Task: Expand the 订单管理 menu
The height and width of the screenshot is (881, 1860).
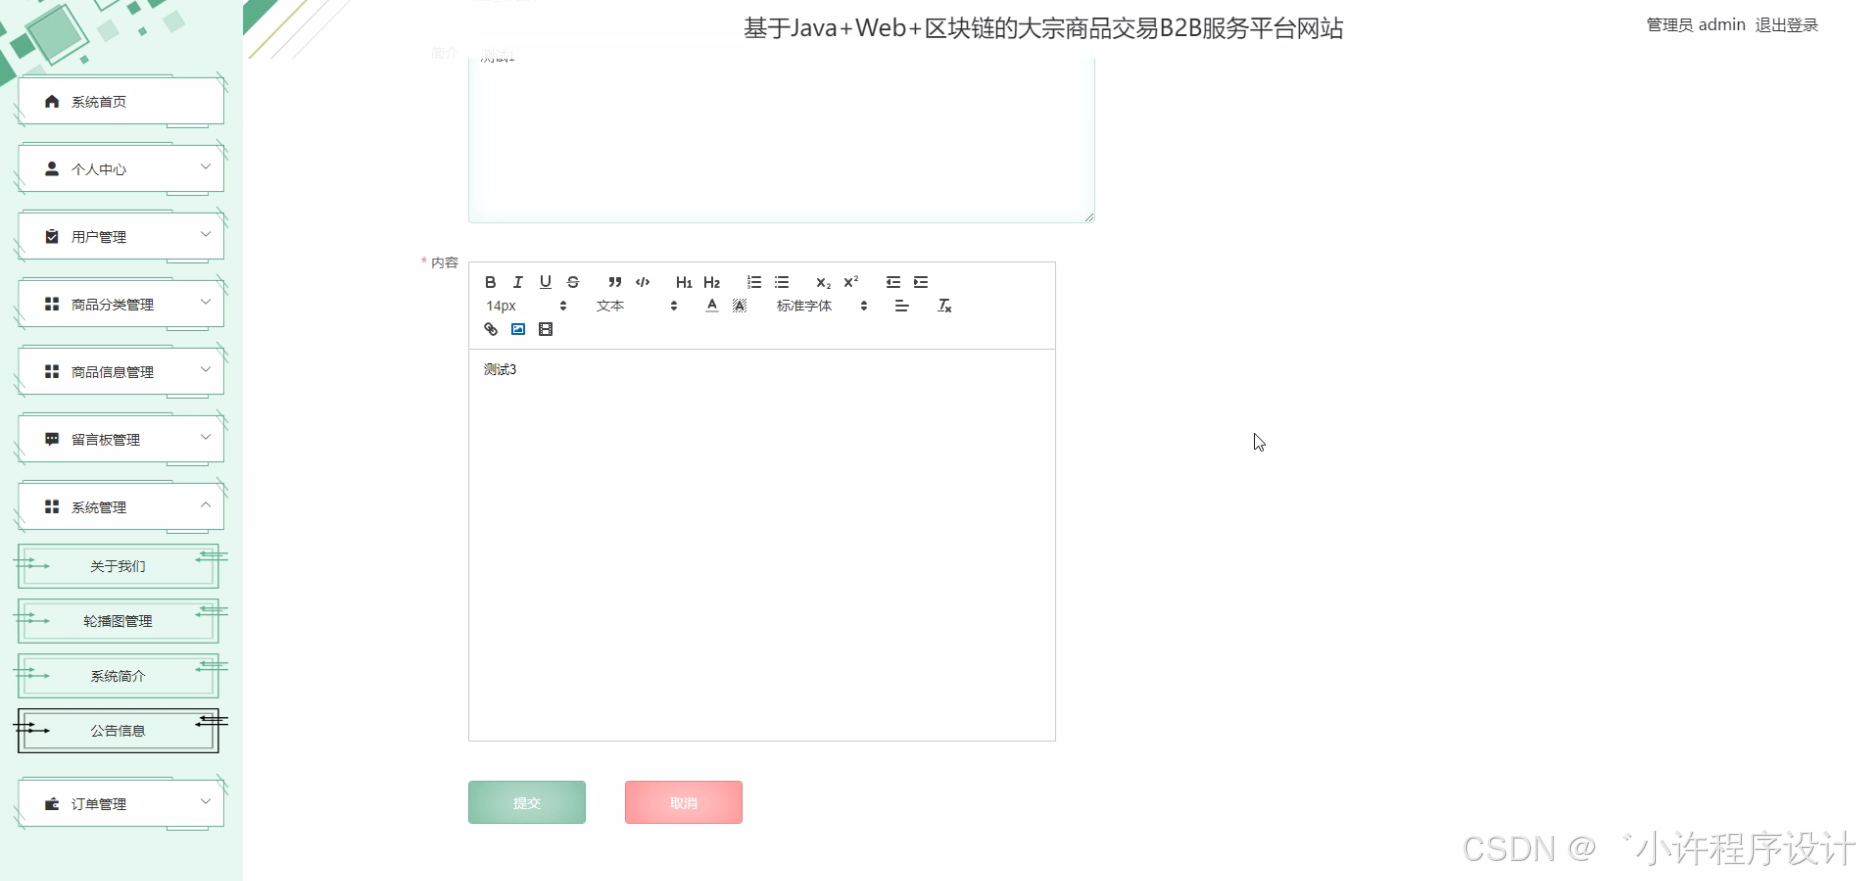Action: [121, 804]
